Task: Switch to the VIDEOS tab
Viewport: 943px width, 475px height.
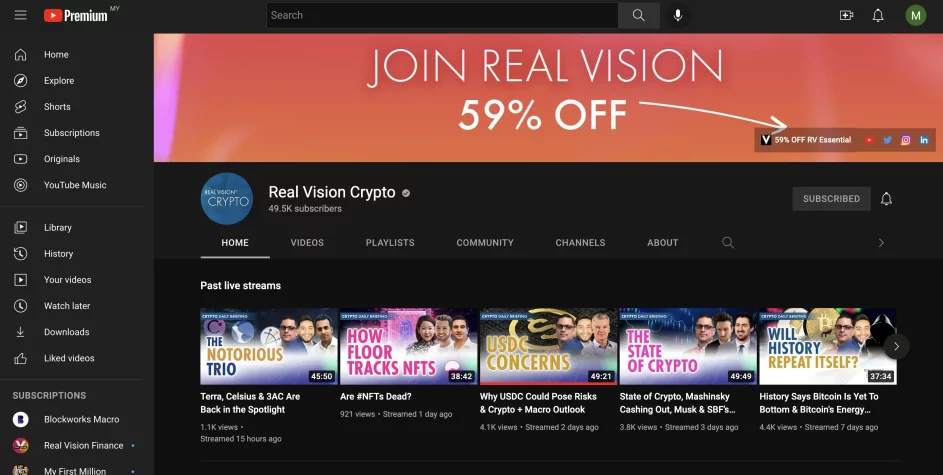Action: 307,242
